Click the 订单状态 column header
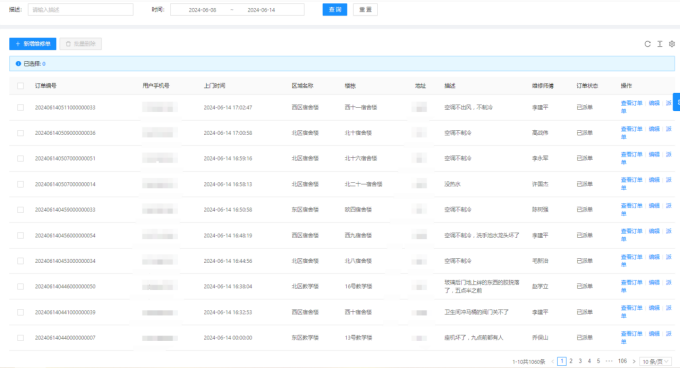 pyautogui.click(x=587, y=86)
